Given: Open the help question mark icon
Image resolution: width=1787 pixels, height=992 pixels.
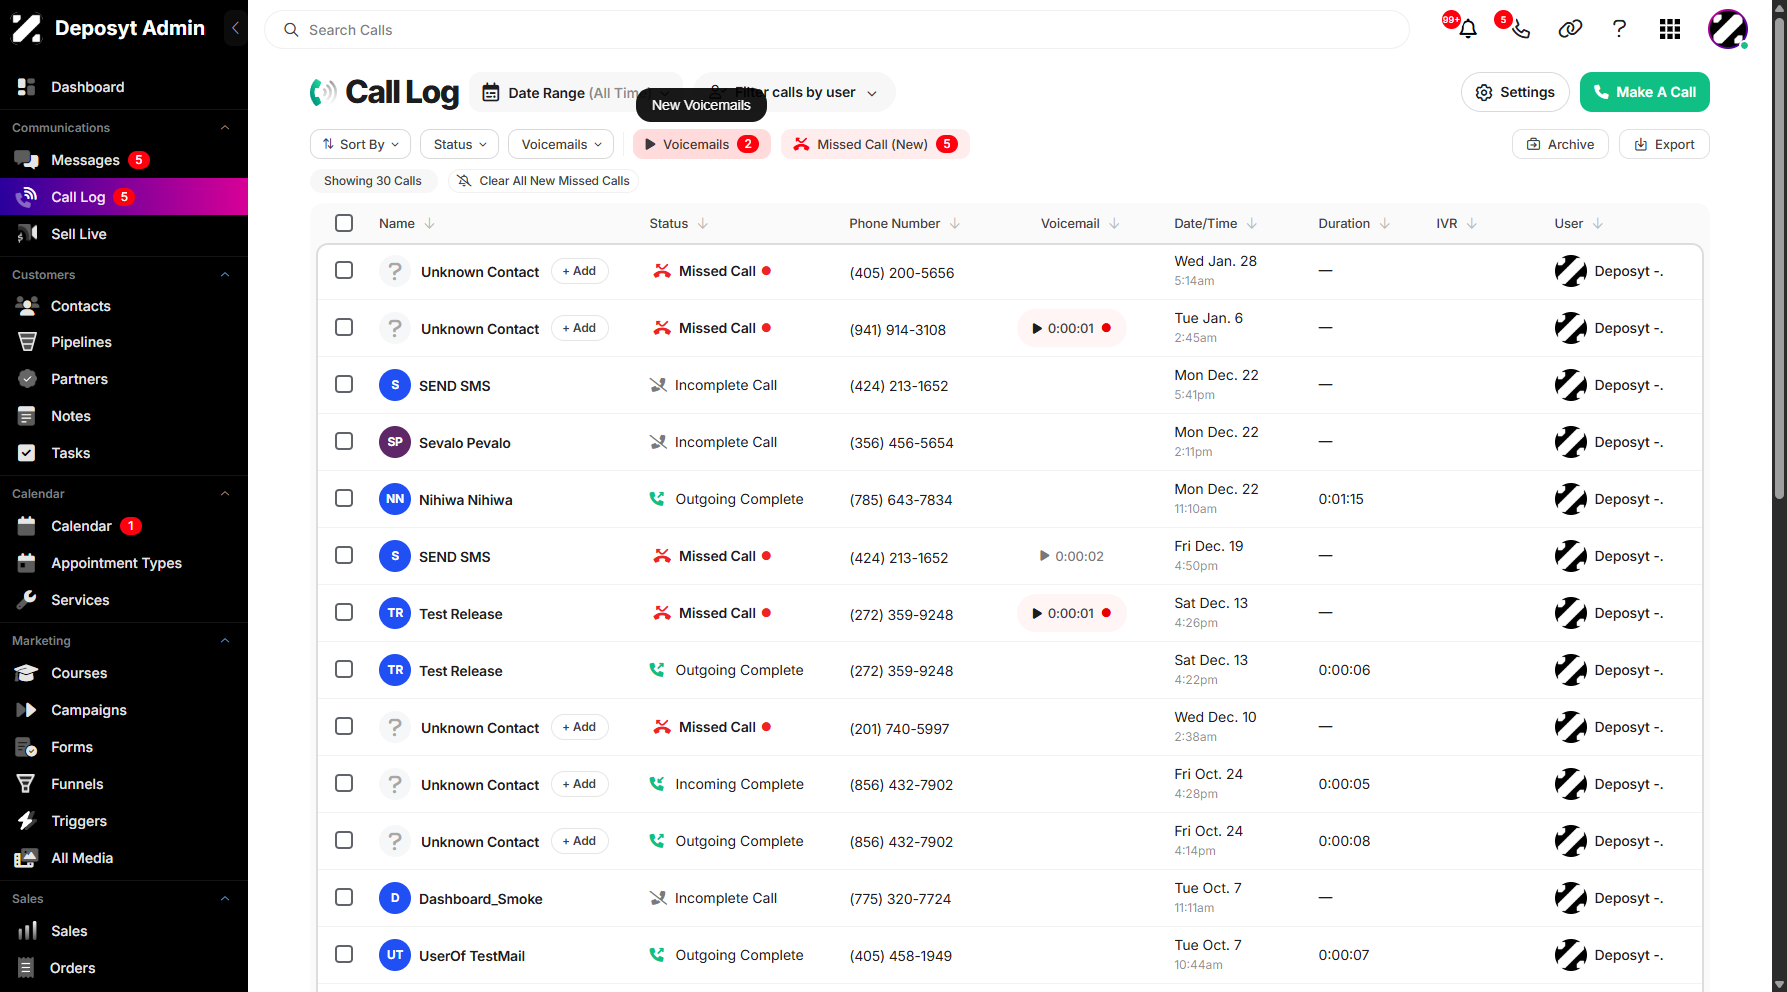Looking at the screenshot, I should point(1619,29).
